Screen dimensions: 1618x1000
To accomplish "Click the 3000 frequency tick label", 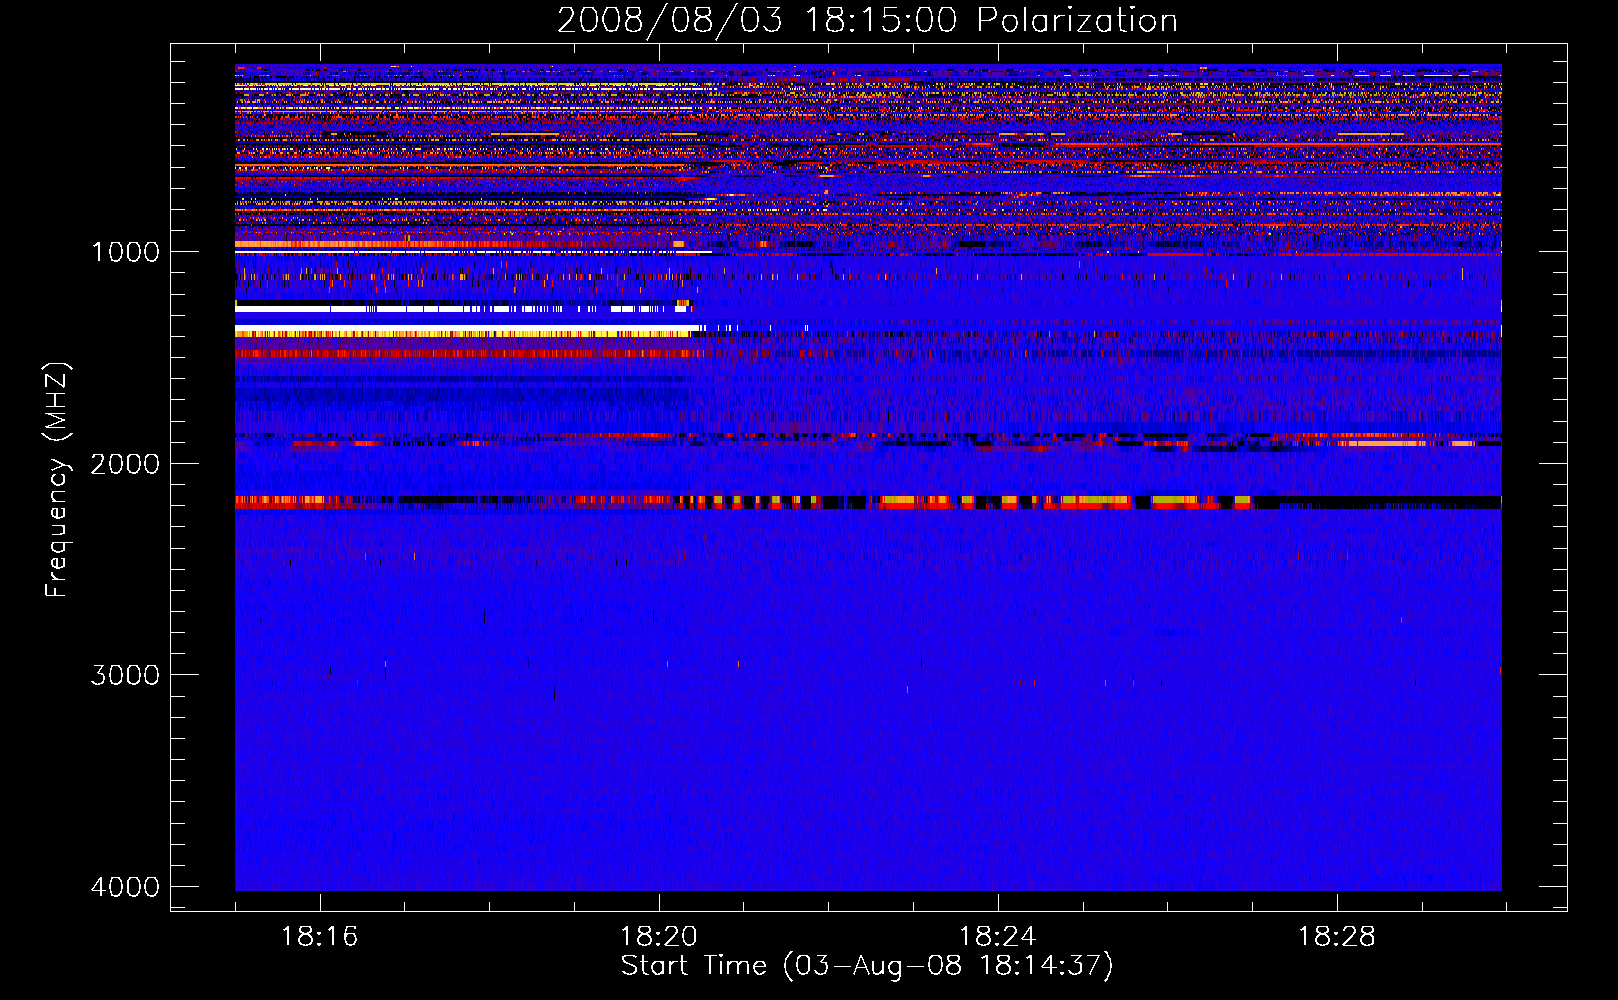I will point(125,675).
